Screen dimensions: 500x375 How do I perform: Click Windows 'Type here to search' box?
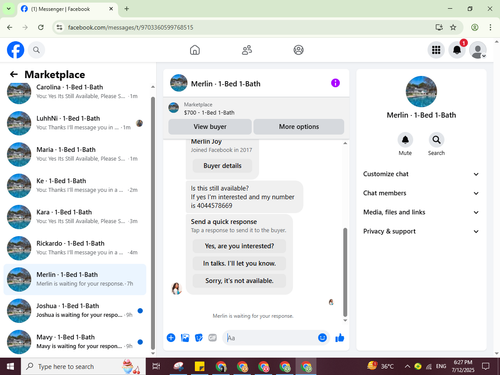pos(83,366)
